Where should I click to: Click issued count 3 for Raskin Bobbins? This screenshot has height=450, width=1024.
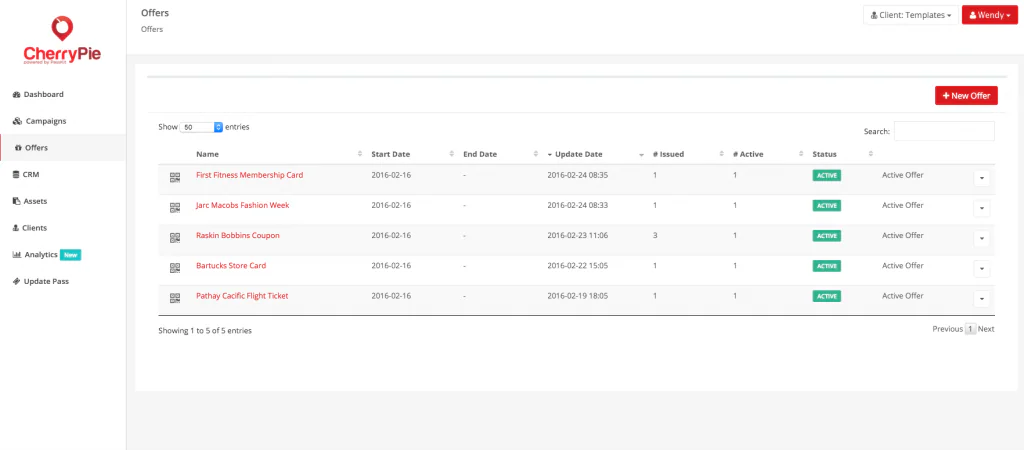click(655, 235)
